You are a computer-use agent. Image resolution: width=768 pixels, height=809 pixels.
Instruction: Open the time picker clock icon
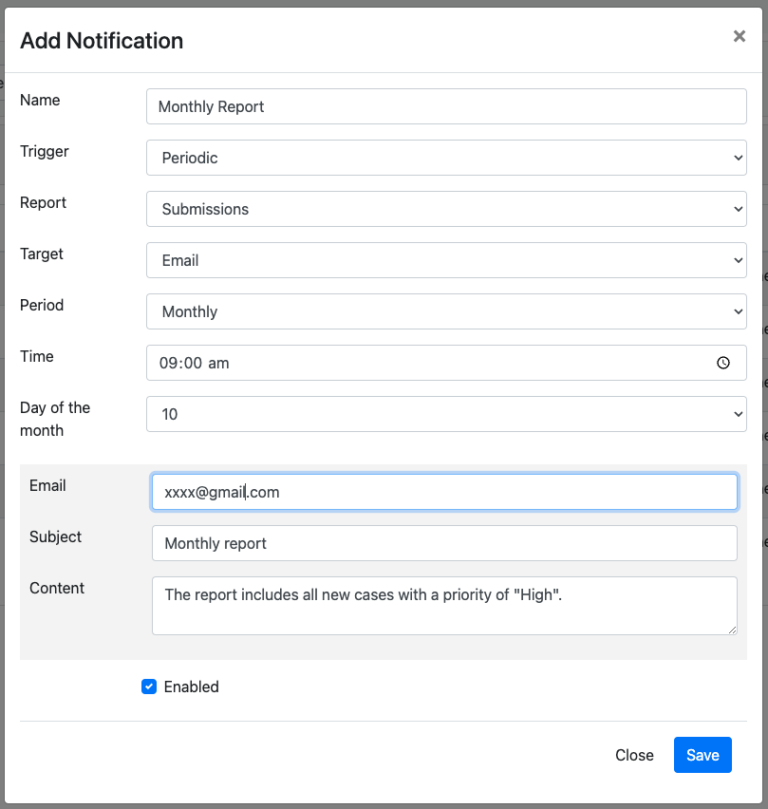(723, 363)
